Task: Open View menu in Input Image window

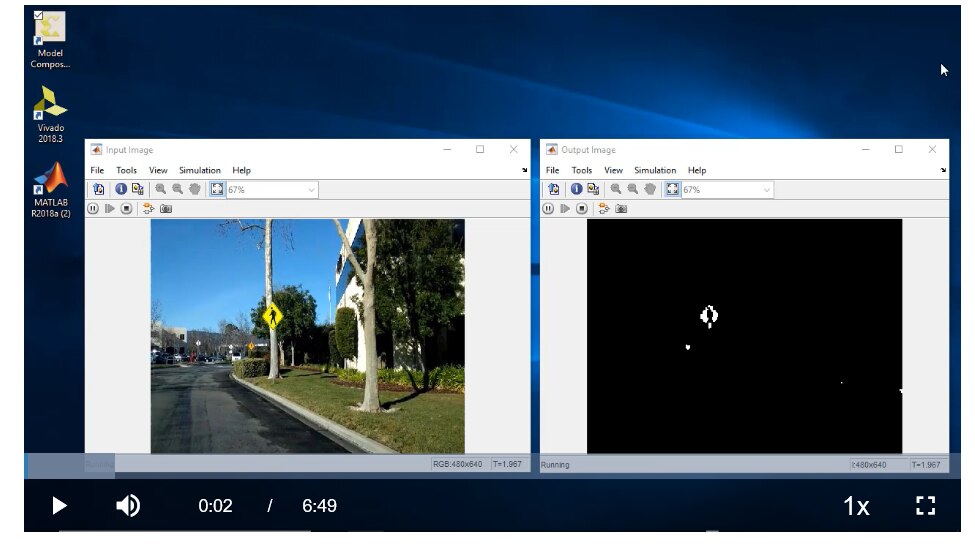Action: [x=158, y=170]
